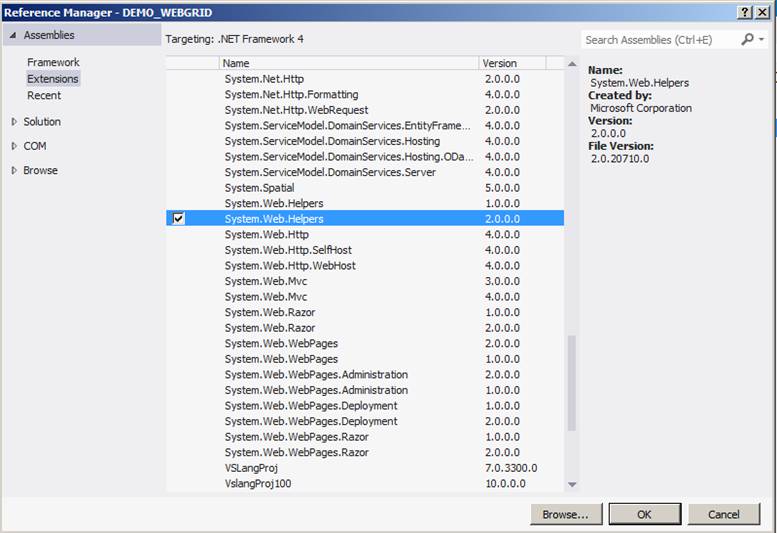
Task: Select System.Net.Http.WebRequest row
Action: tap(365, 110)
